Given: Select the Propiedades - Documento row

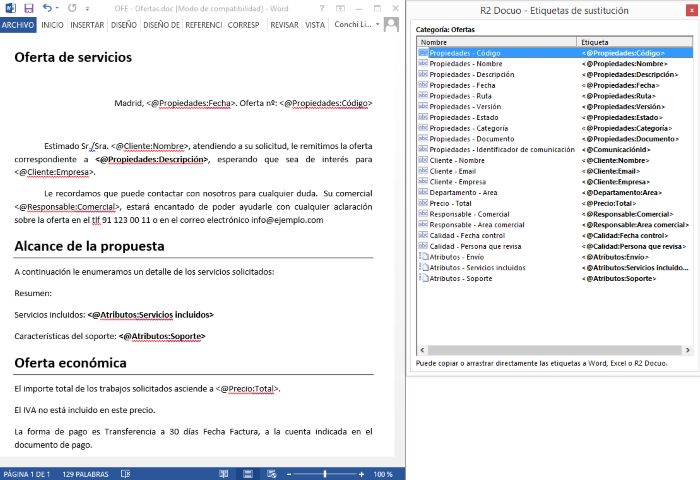Looking at the screenshot, I should click(x=555, y=139).
